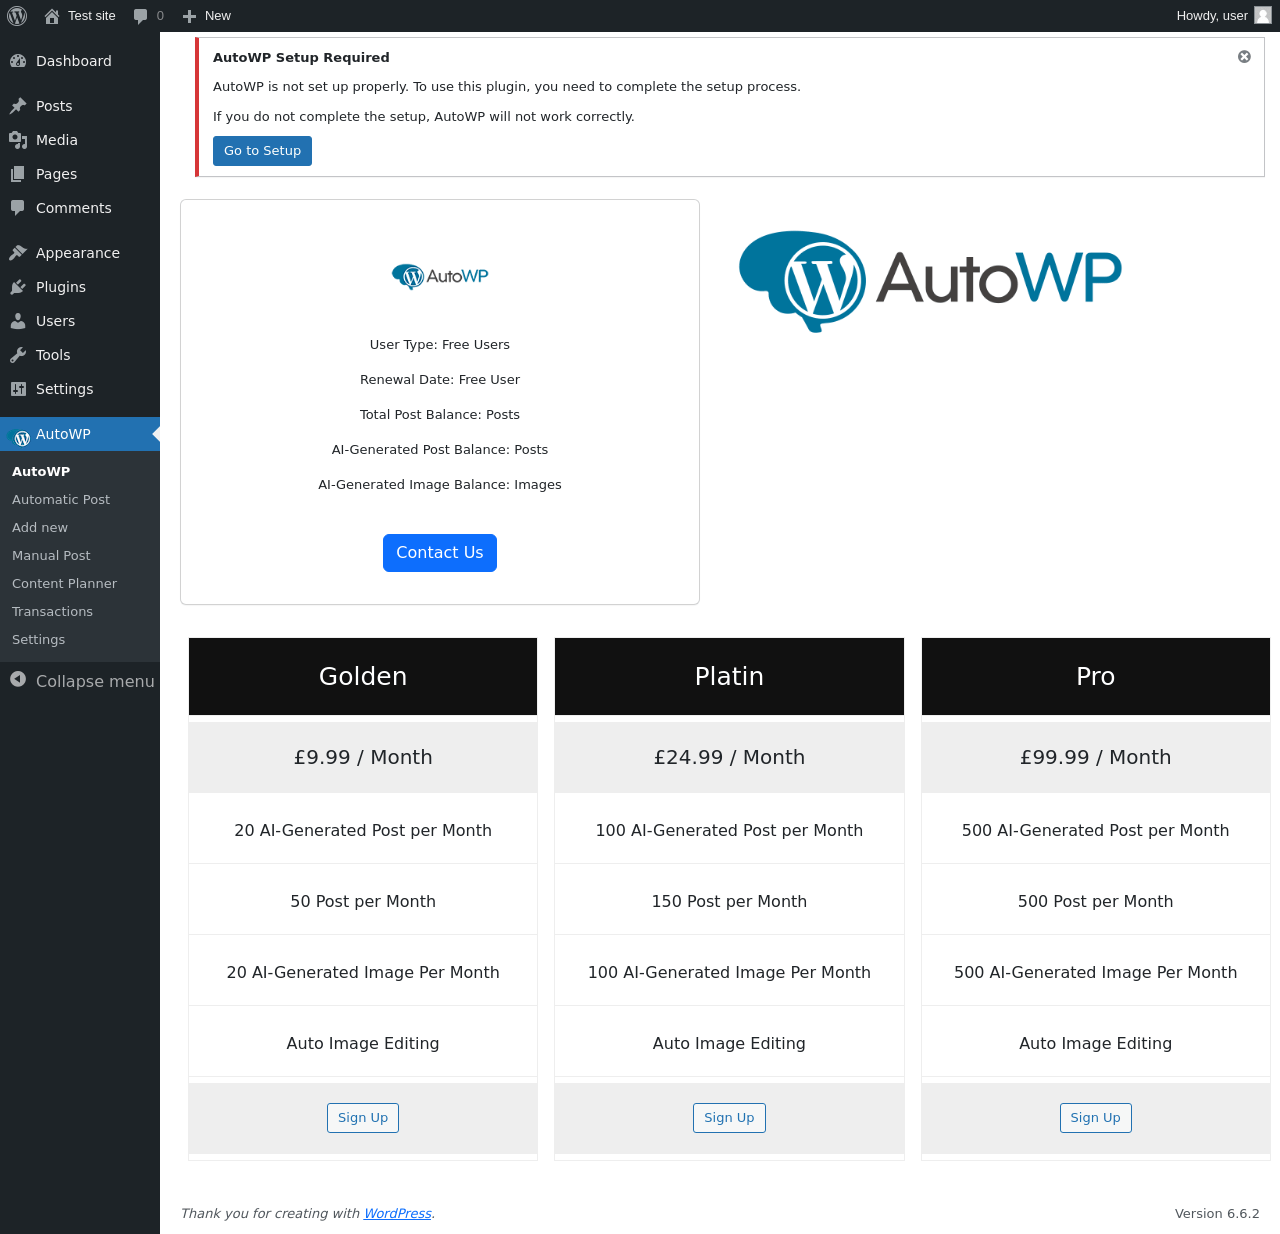Open the Posts menu item

coord(80,106)
